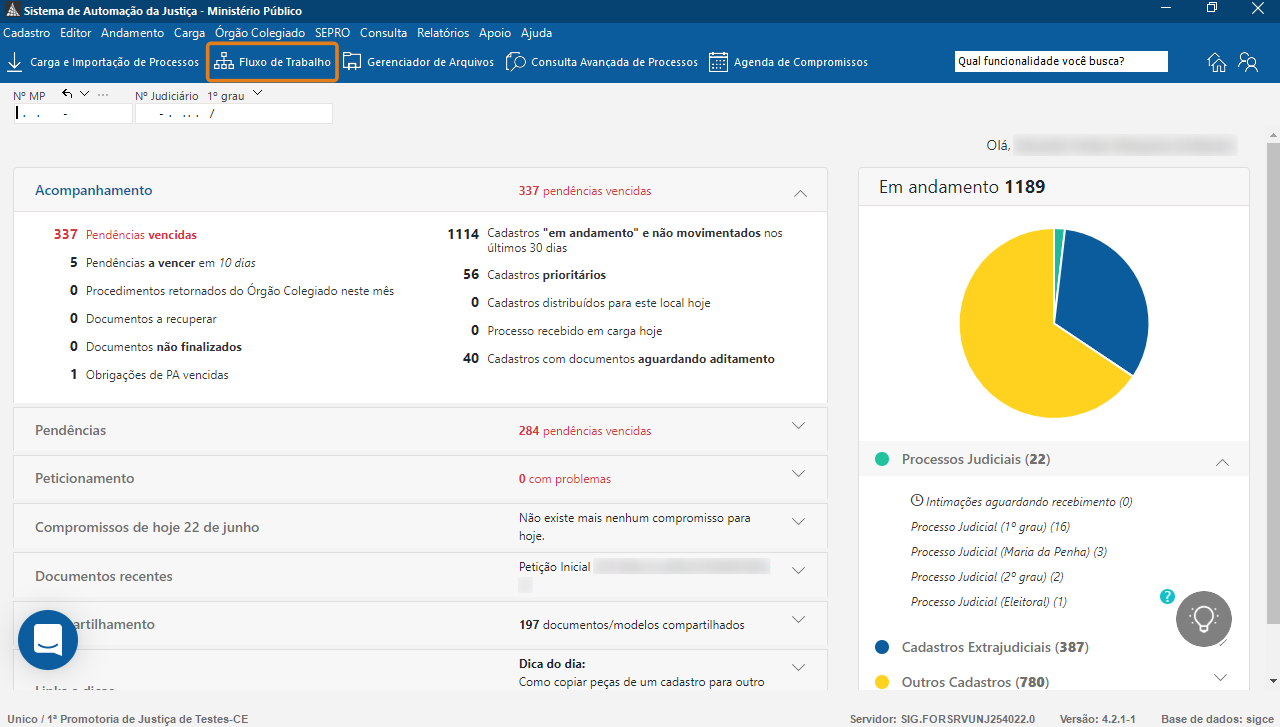The image size is (1280, 727).
Task: Open the Andamento menu
Action: click(x=133, y=33)
